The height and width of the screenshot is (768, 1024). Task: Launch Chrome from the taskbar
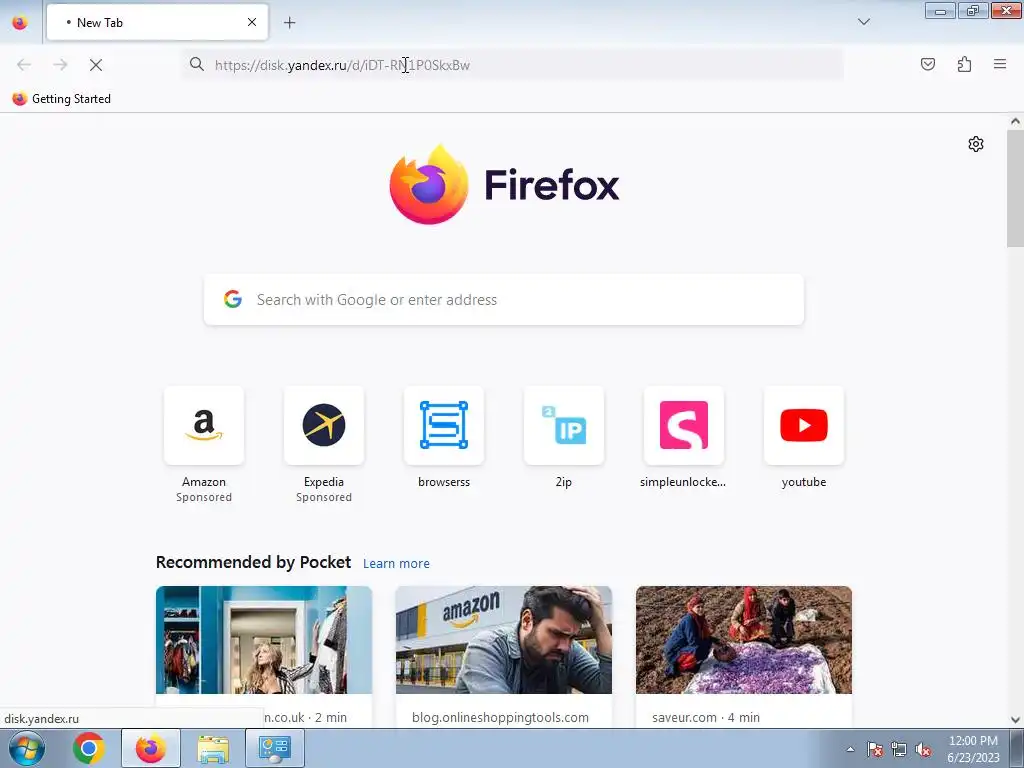click(89, 748)
